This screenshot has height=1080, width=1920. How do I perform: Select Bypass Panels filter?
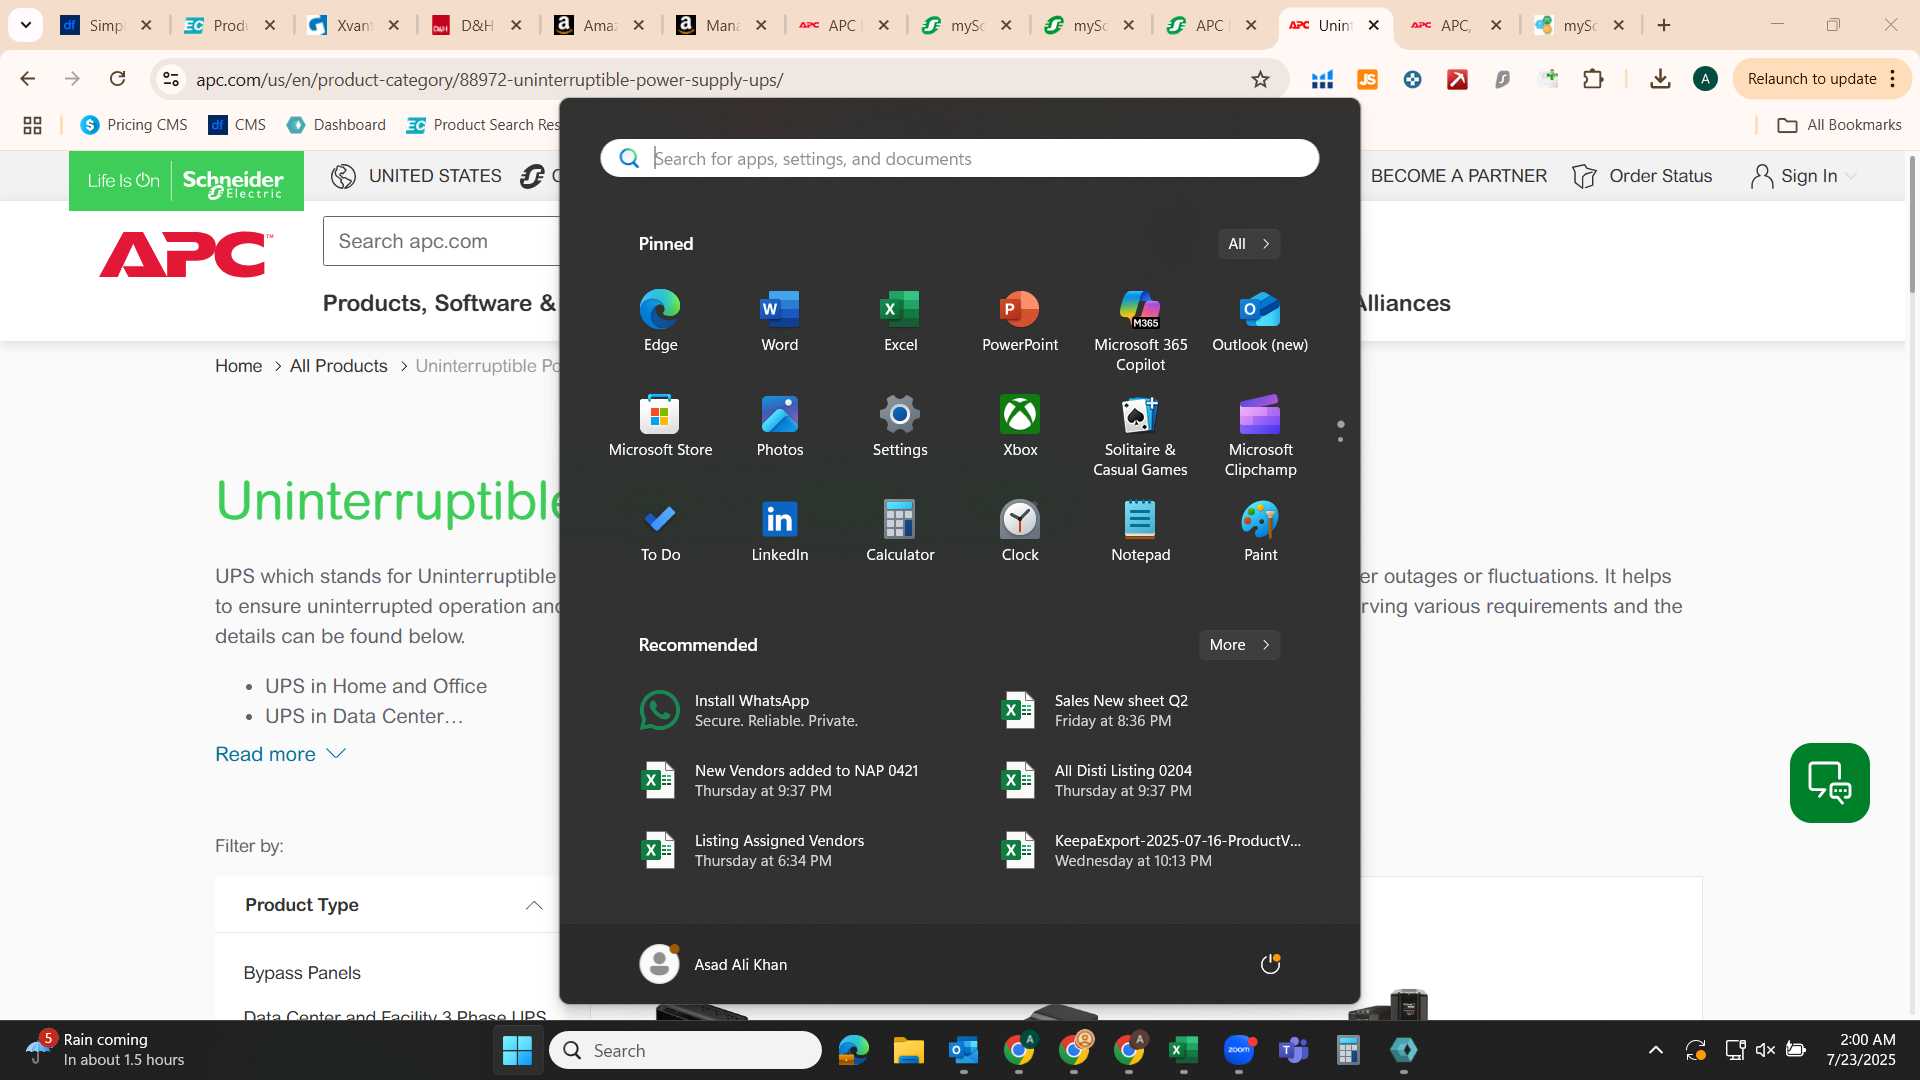pyautogui.click(x=302, y=973)
